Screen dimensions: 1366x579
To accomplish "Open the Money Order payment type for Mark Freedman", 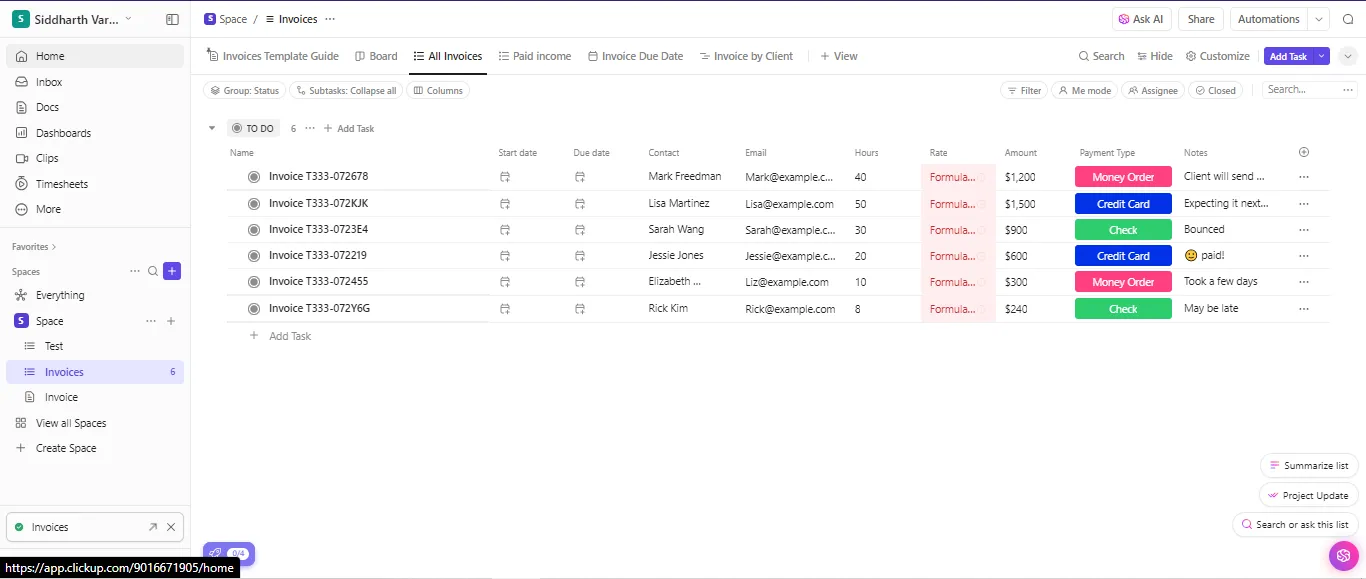I will click(x=1123, y=177).
